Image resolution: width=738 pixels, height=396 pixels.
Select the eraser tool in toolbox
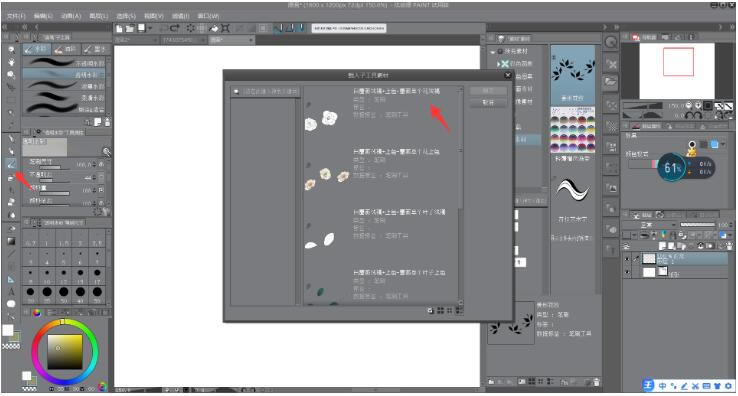click(11, 202)
